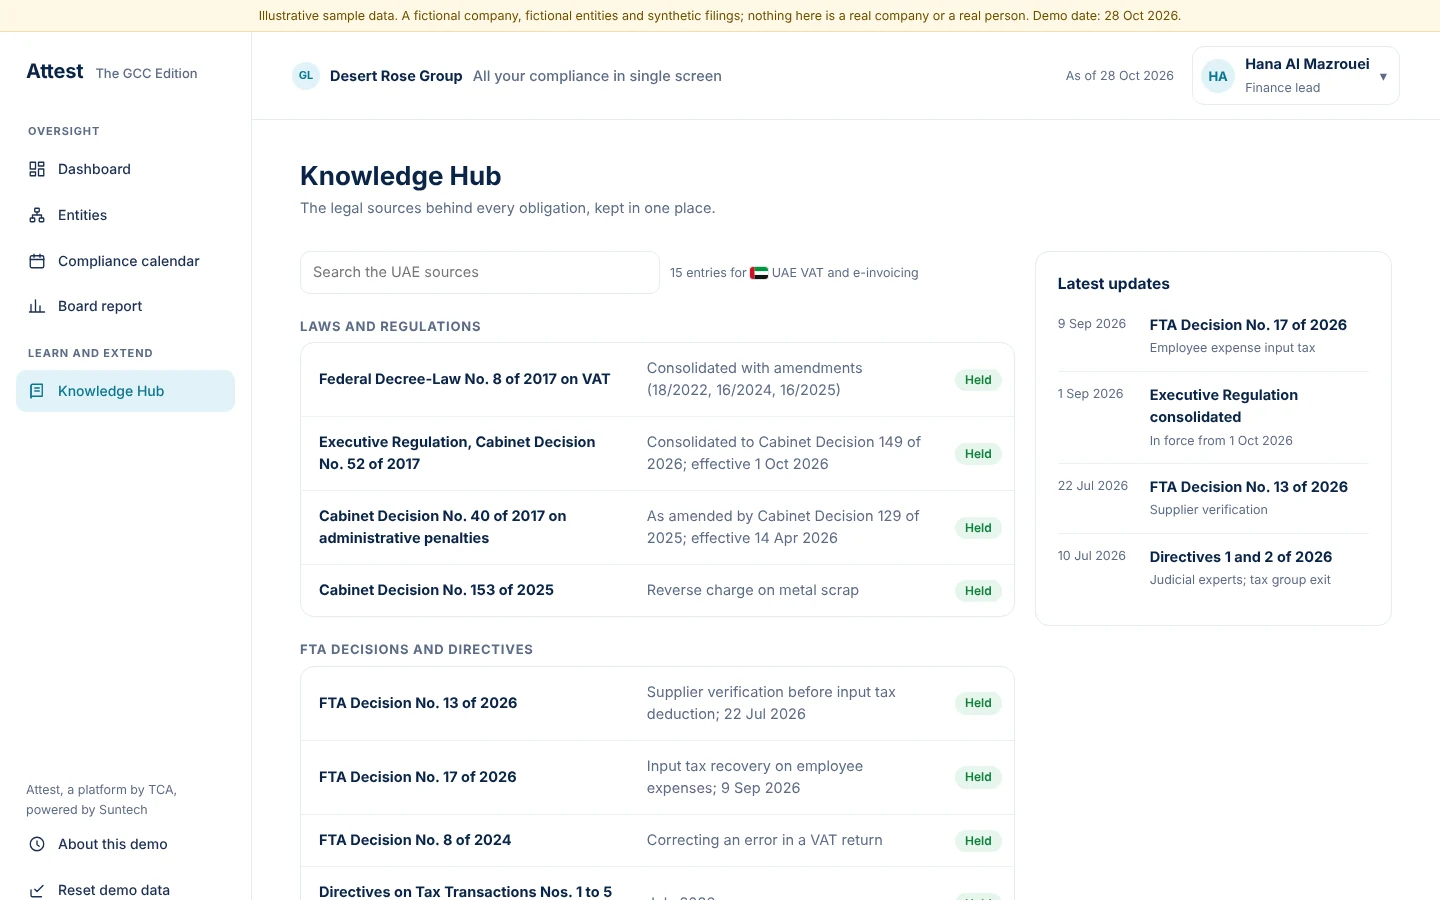The image size is (1440, 900).
Task: Click Held badge for Cabinet Decision No. 40
Action: [978, 528]
